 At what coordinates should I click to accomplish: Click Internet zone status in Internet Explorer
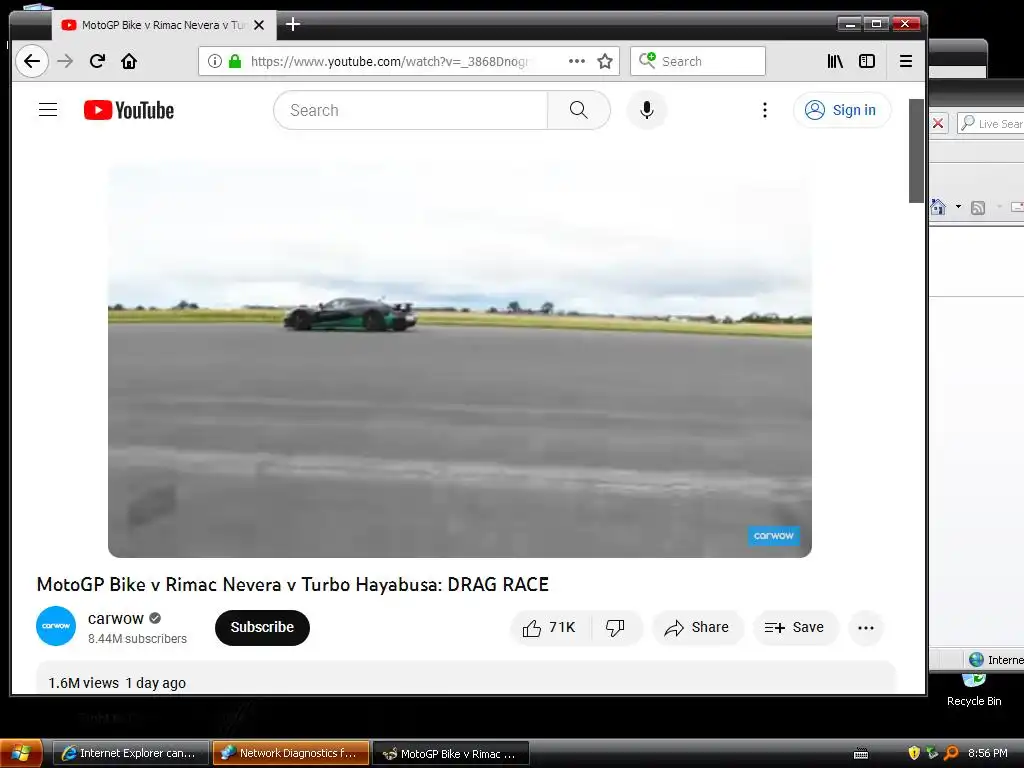pyautogui.click(x=995, y=660)
